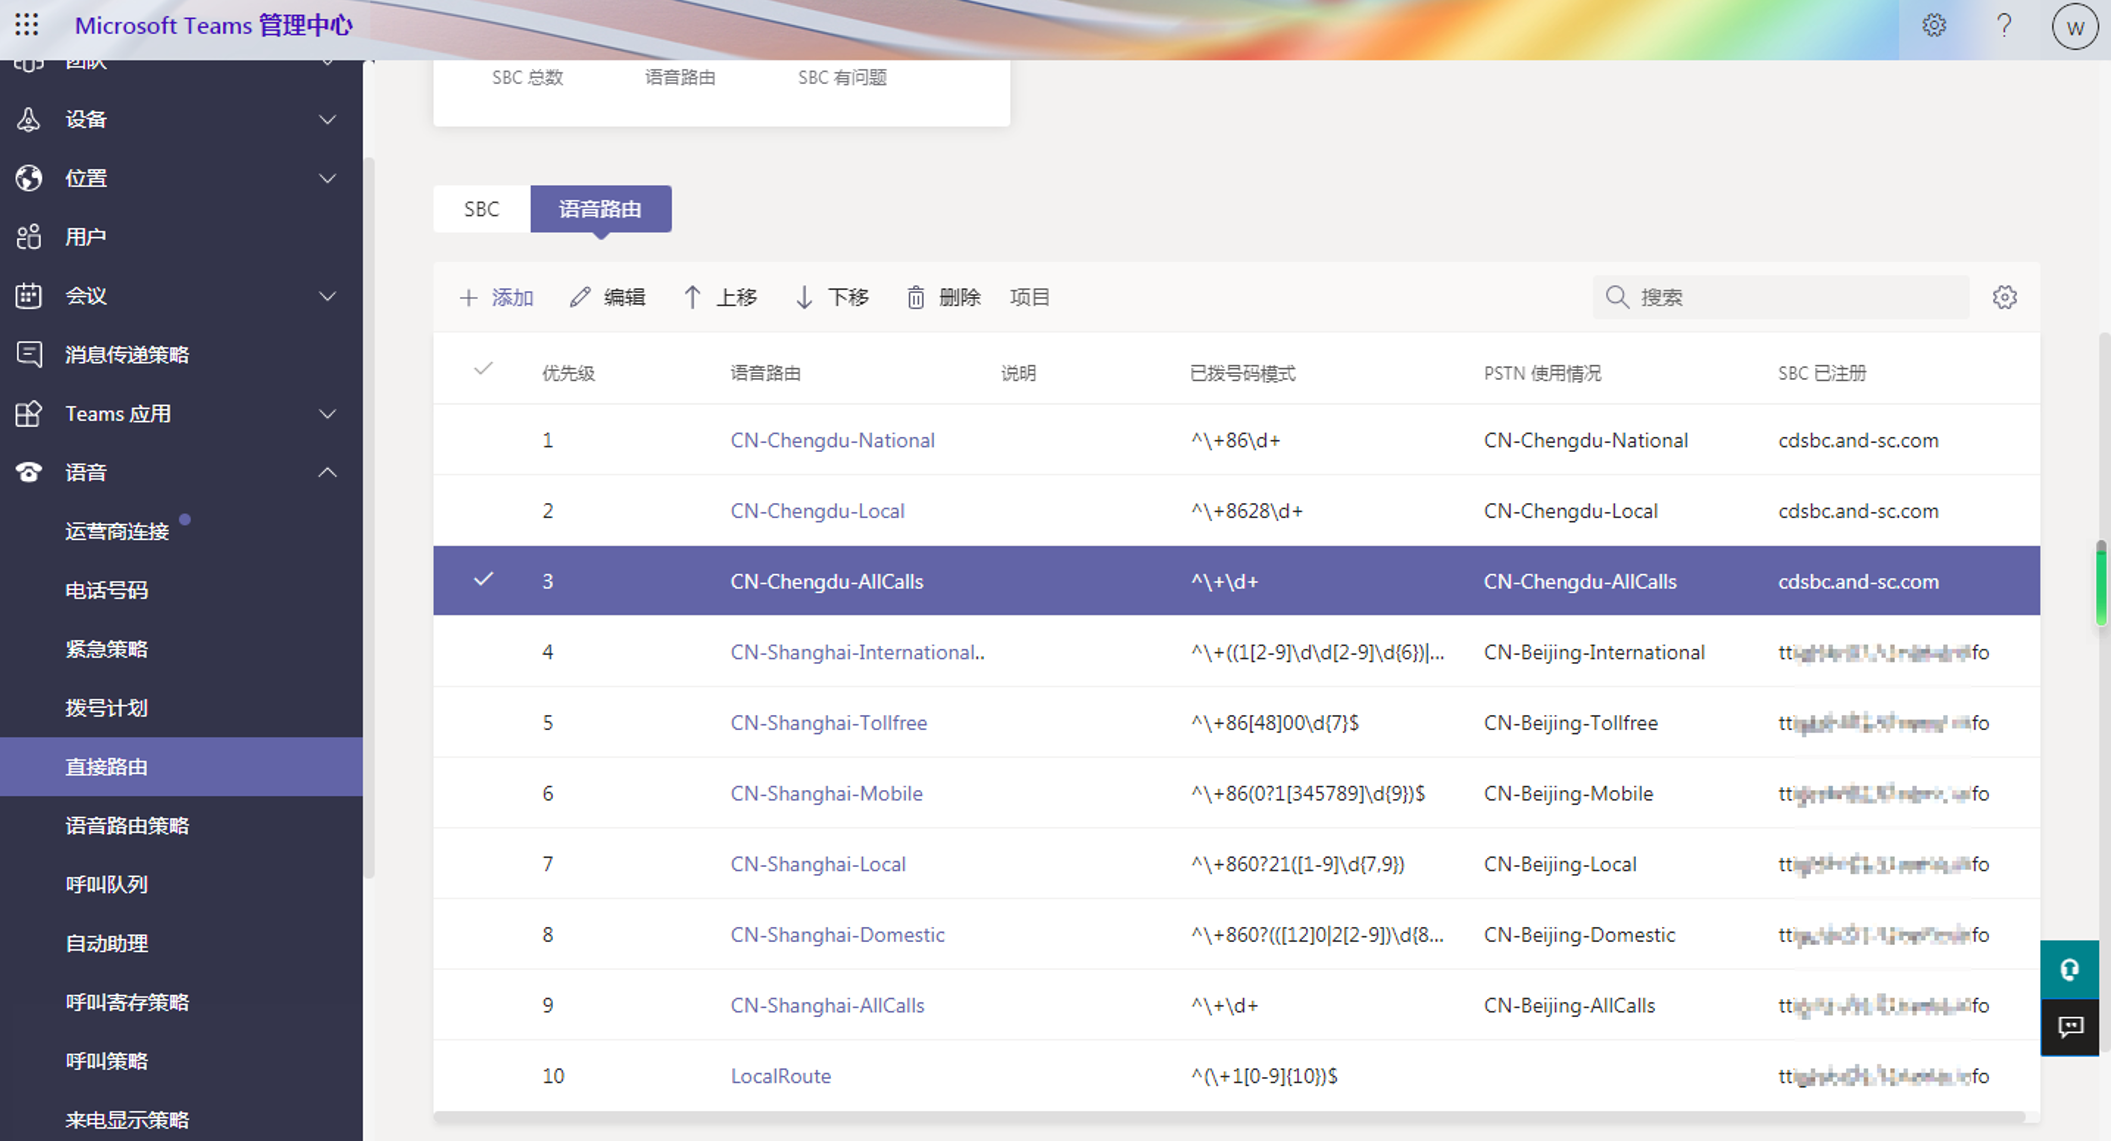Screen dimensions: 2111x1141
Task: Select 直接路由 in the sidebar
Action: pyautogui.click(x=181, y=767)
